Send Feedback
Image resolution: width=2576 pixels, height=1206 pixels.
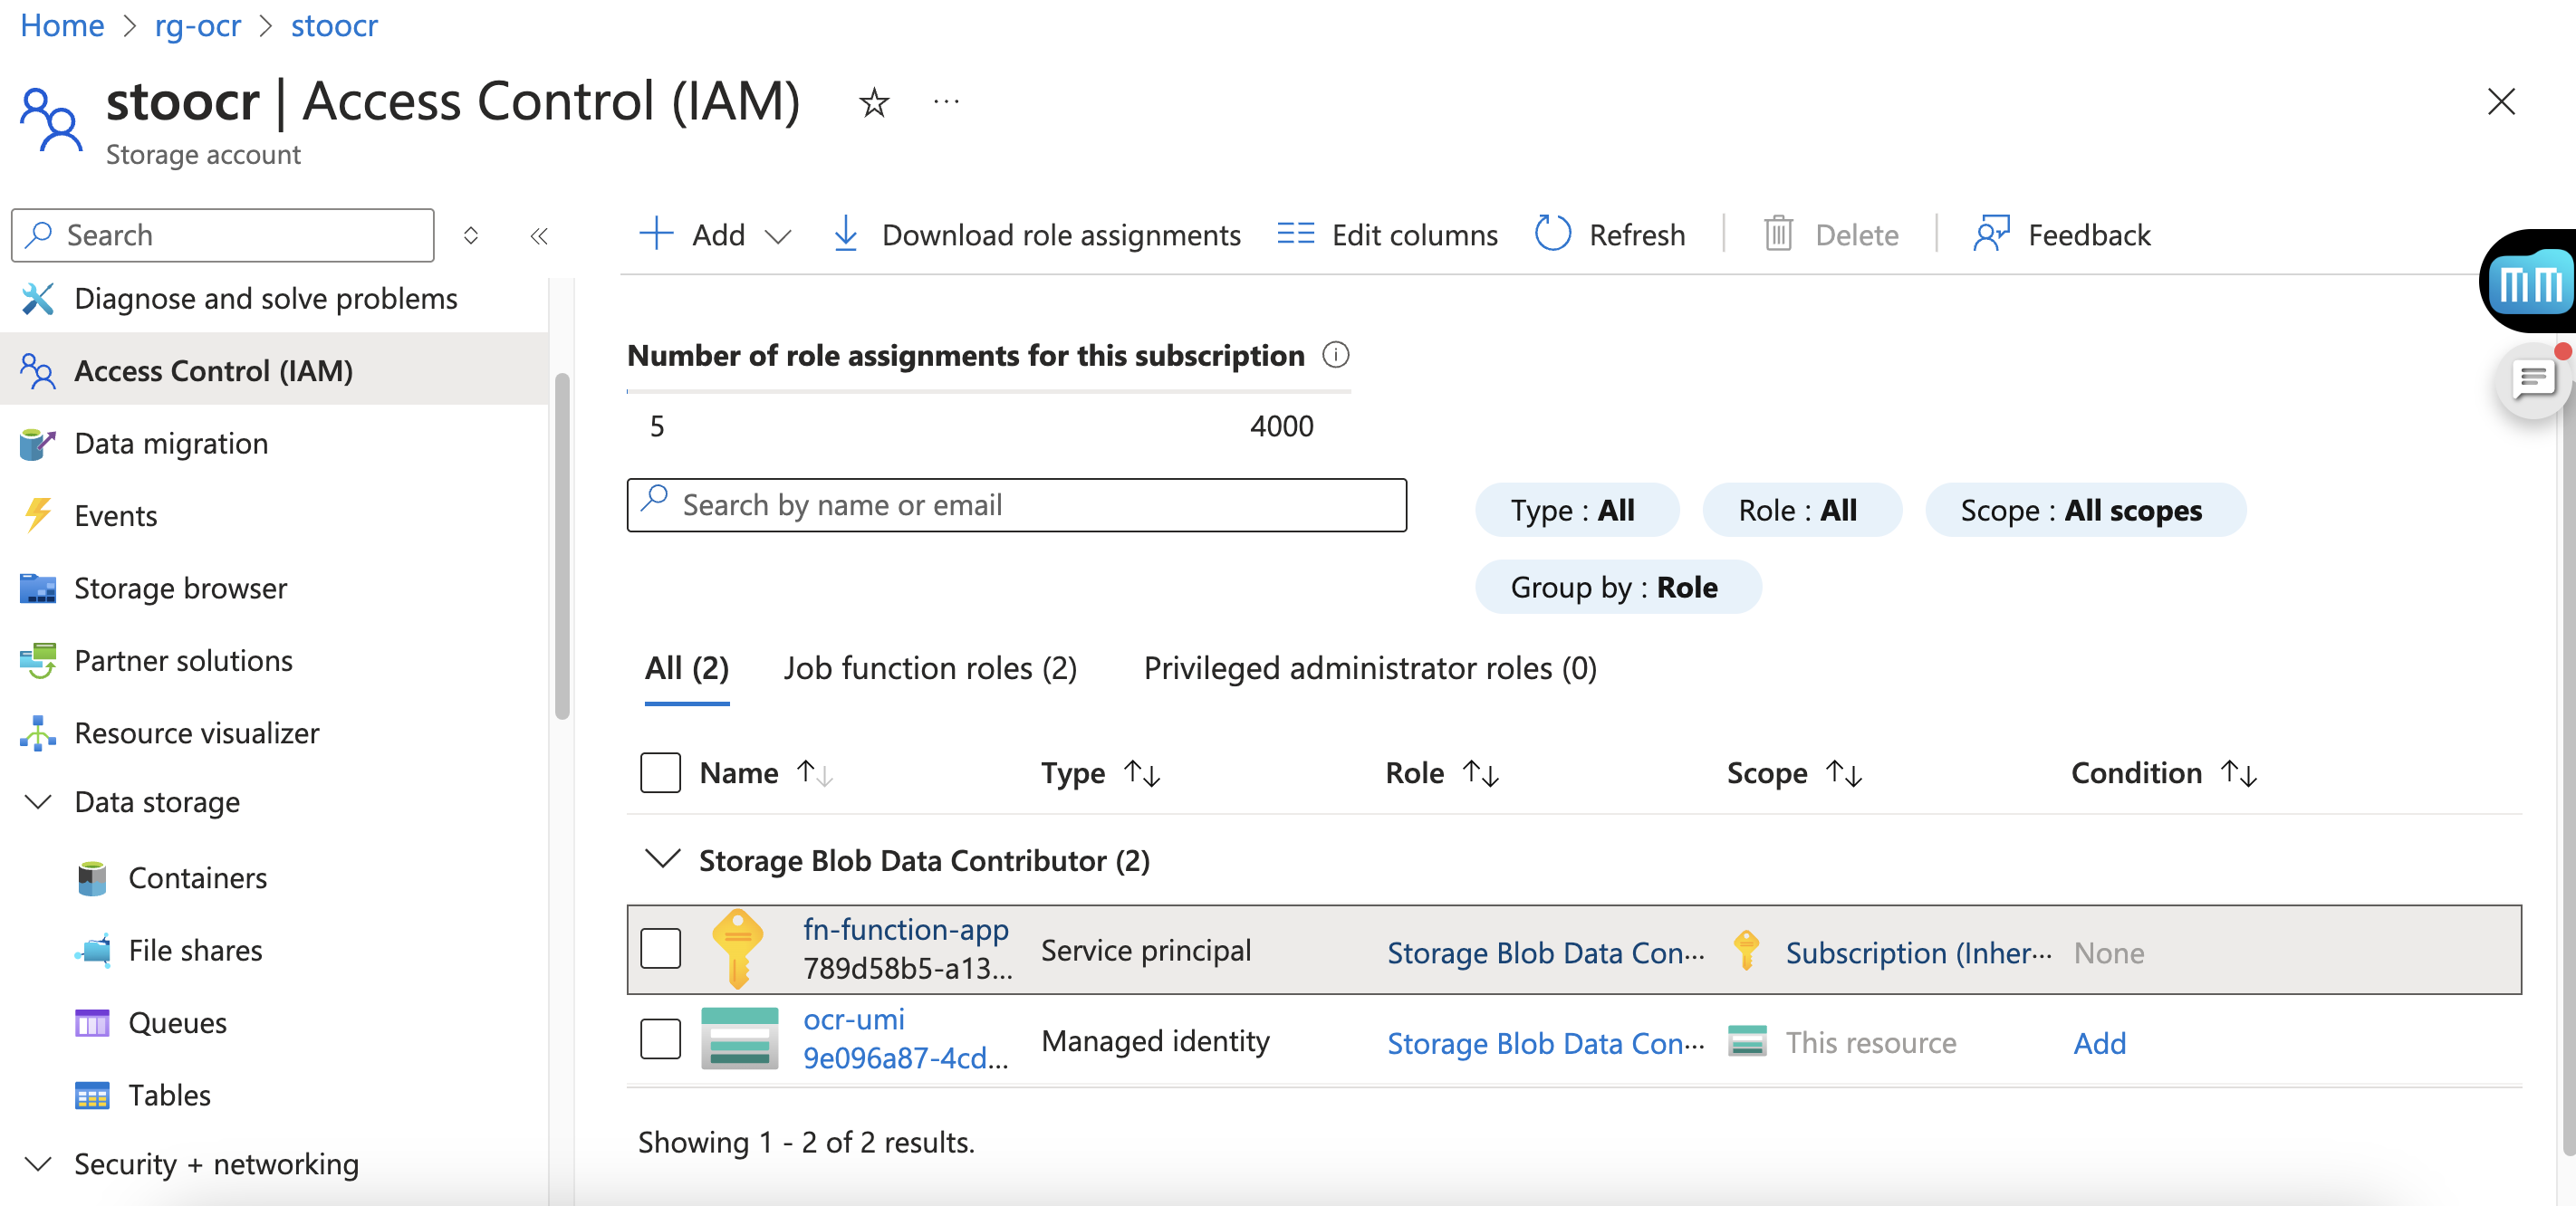tap(2061, 235)
